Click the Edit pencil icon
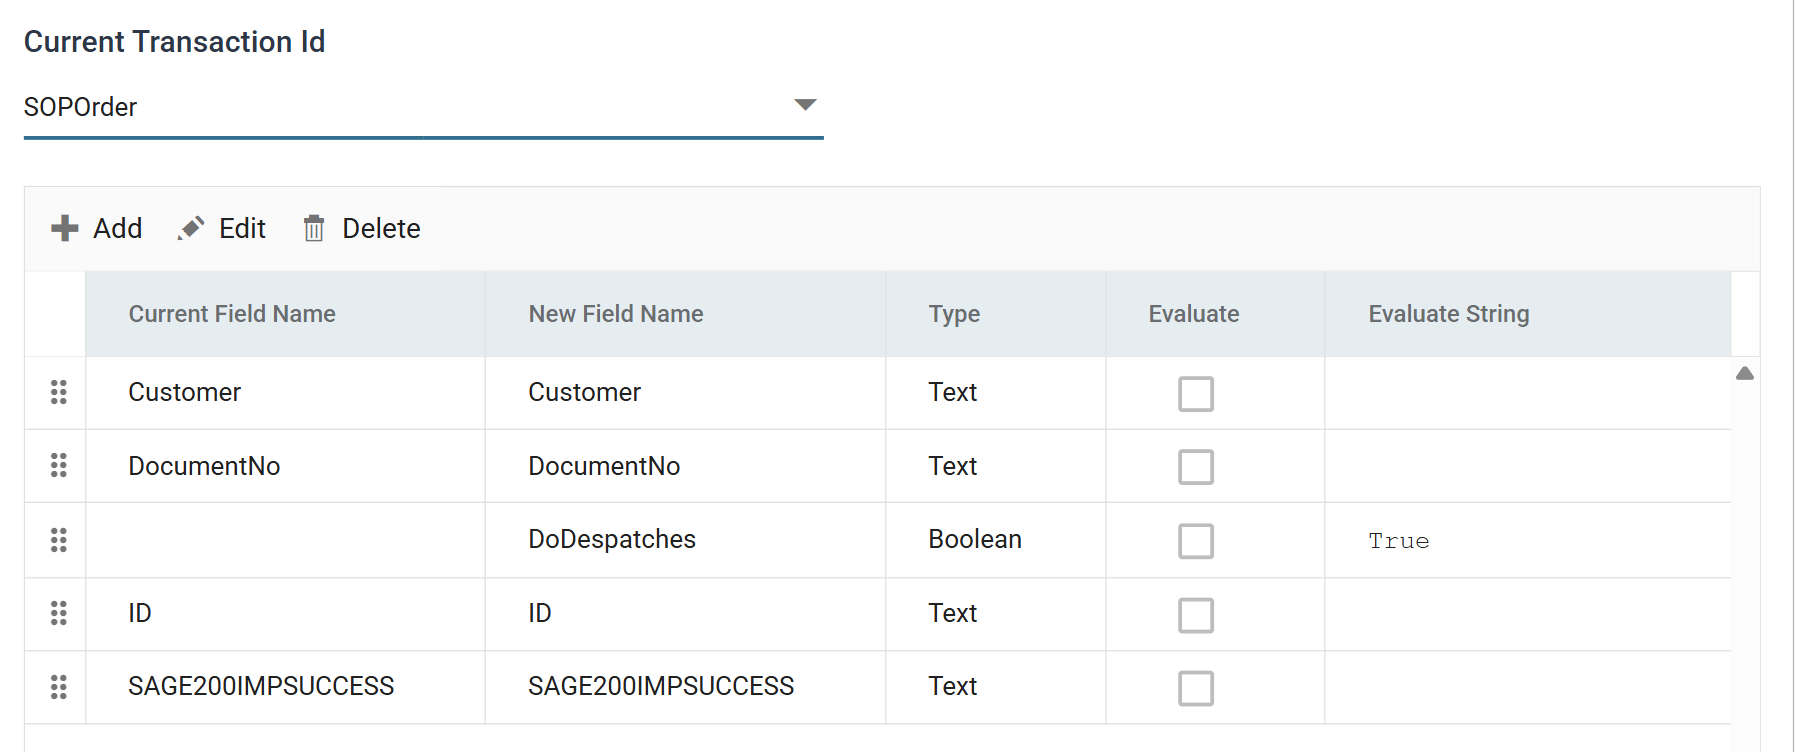This screenshot has width=1818, height=752. coord(191,228)
